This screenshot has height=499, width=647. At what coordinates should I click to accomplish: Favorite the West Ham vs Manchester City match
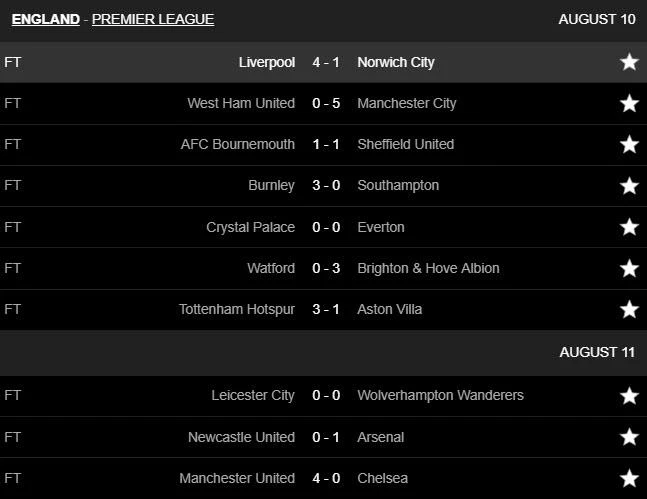pyautogui.click(x=629, y=103)
